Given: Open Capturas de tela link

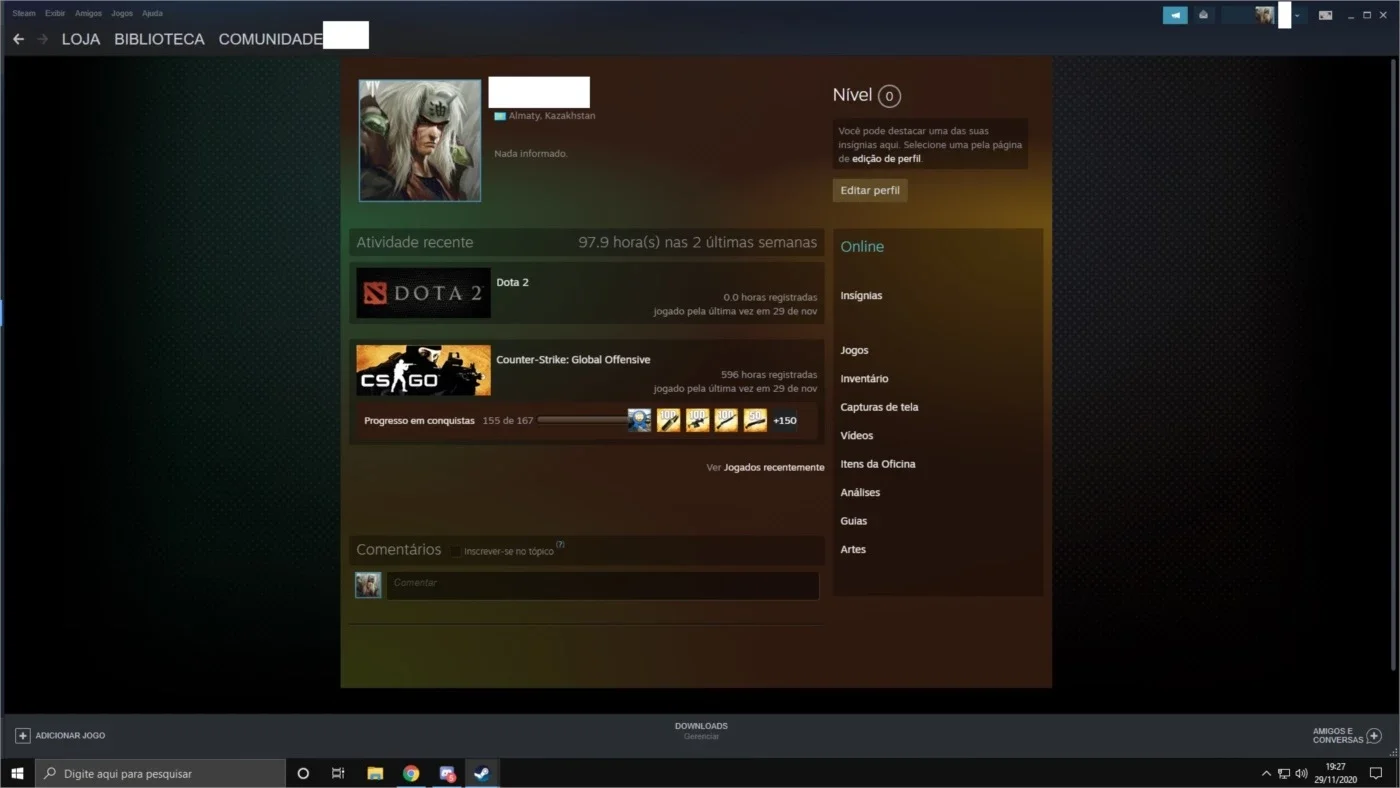Looking at the screenshot, I should [879, 407].
